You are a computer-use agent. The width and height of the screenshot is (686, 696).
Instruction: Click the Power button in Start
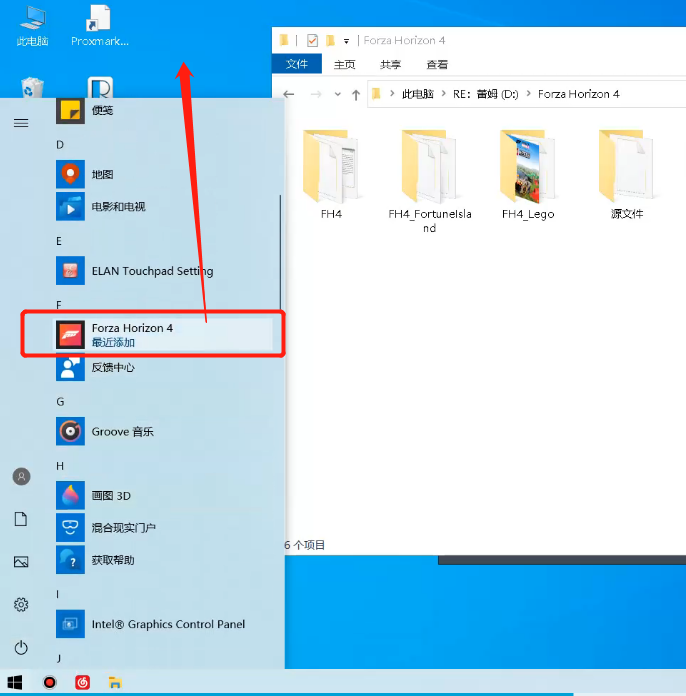21,648
